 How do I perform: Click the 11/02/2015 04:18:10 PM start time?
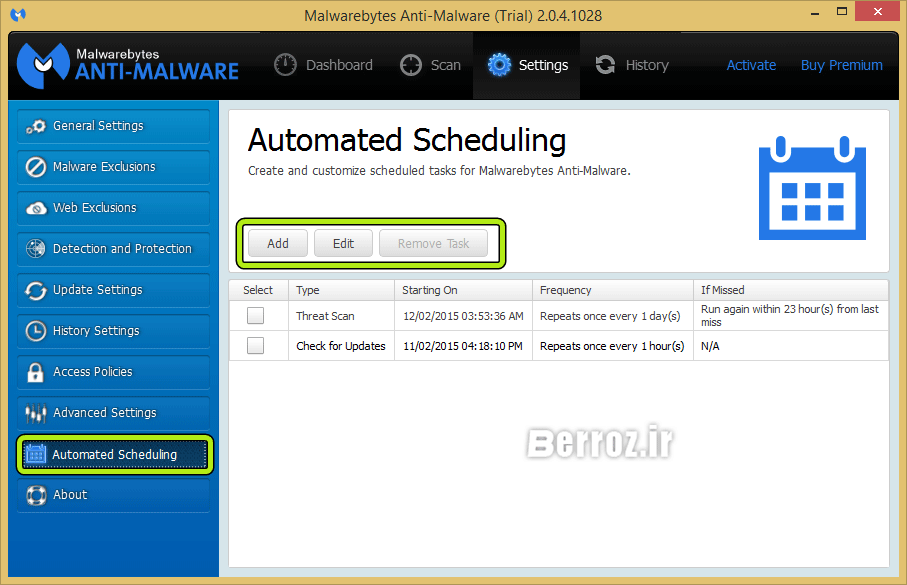point(463,346)
